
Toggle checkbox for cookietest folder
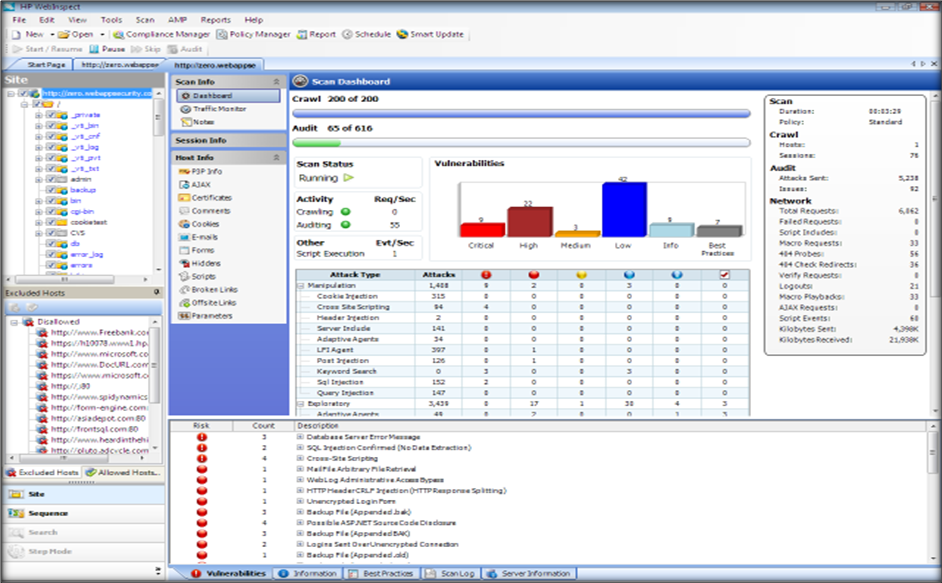click(51, 222)
